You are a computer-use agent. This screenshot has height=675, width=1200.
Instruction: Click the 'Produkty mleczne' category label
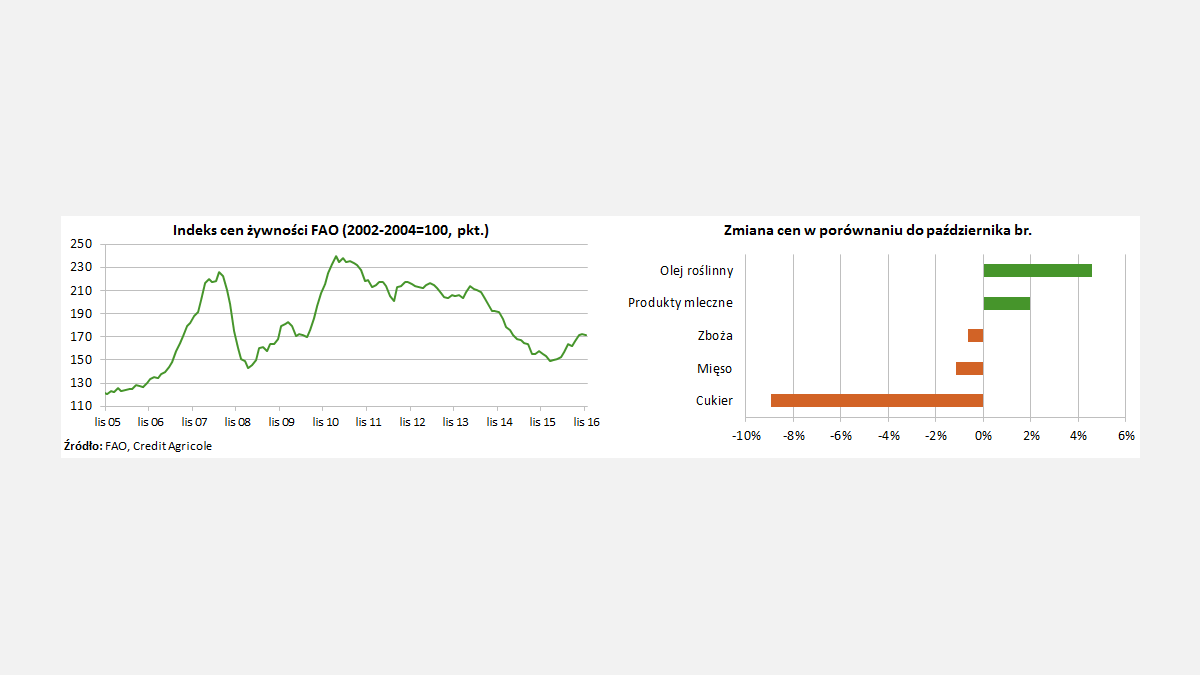click(x=680, y=303)
